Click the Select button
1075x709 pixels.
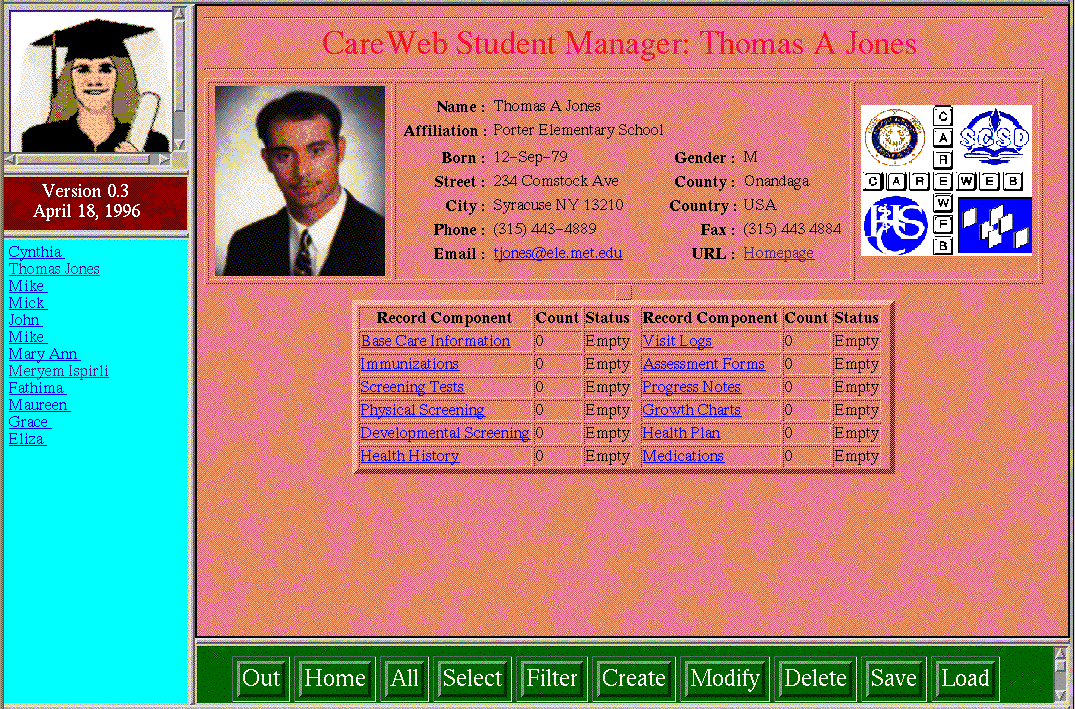point(472,677)
